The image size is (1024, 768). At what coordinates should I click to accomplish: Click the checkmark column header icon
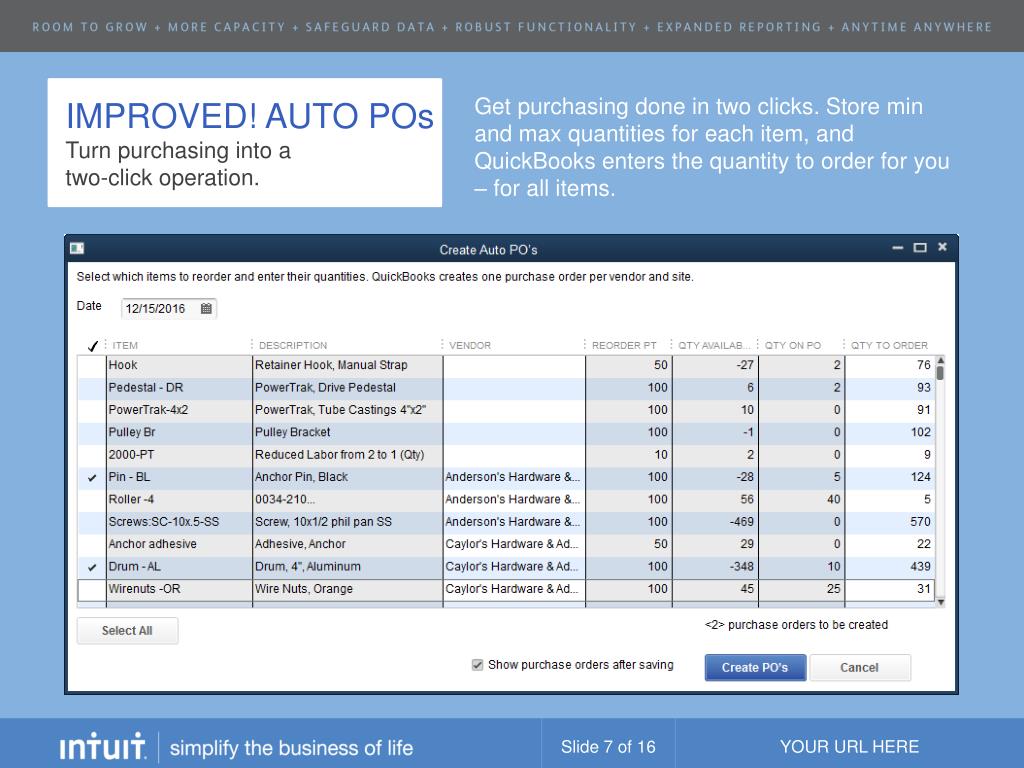pos(93,345)
